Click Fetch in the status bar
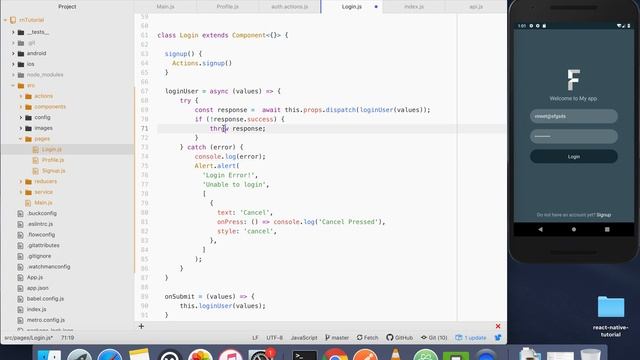Screen dimensions: 640x360 [367, 338]
